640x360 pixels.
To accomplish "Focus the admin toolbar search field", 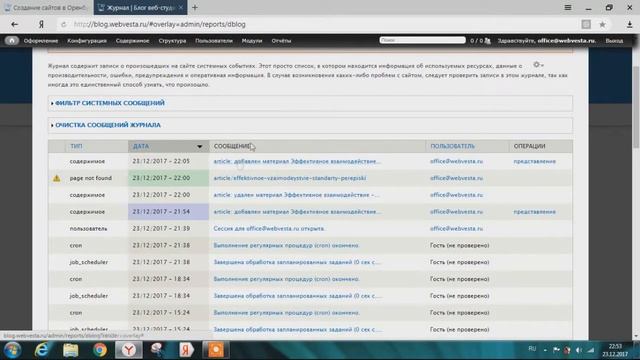I will pos(422,40).
